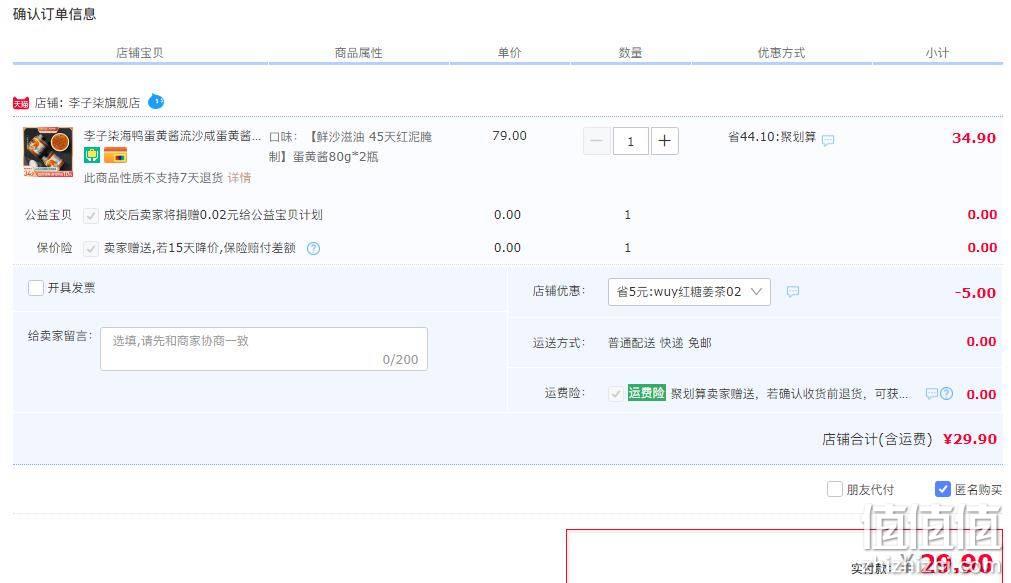The image size is (1011, 583).
Task: Click the help question mark beside 保价险
Action: tap(313, 248)
